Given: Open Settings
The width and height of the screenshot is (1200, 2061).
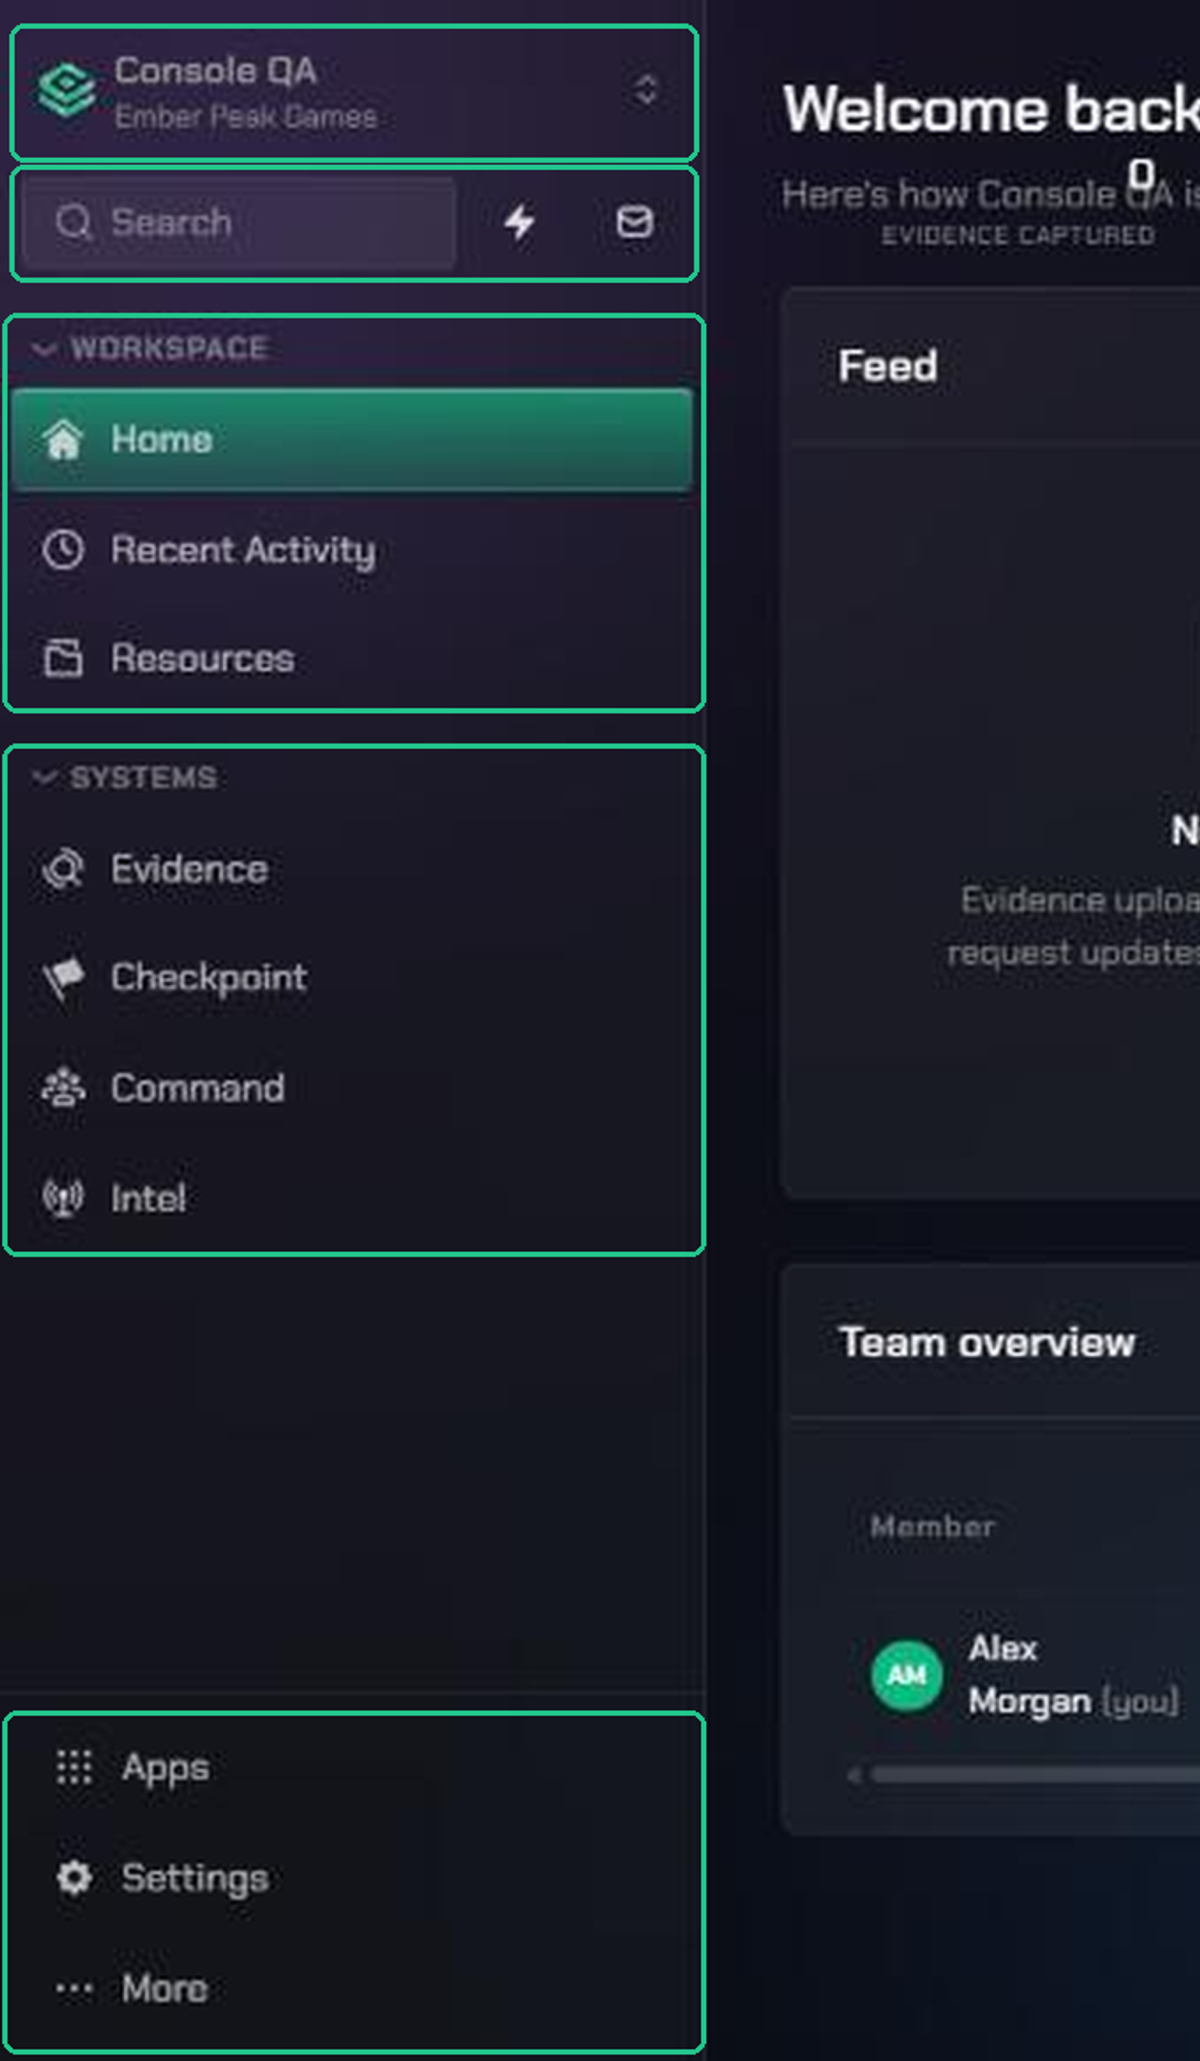Looking at the screenshot, I should (352, 1878).
